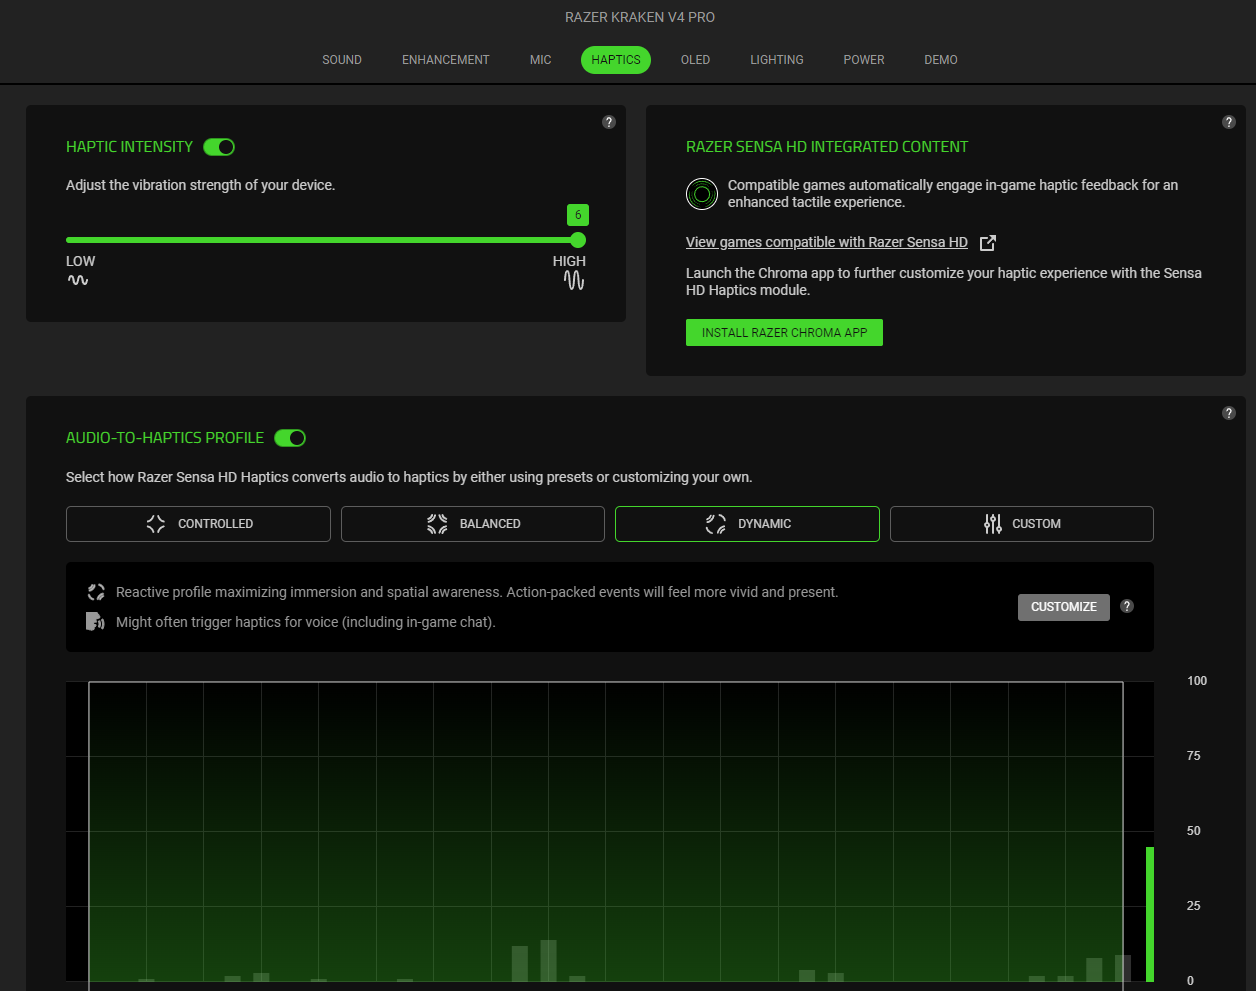Click help icon in Audio-to-Haptics panel corner
The width and height of the screenshot is (1256, 991).
pyautogui.click(x=1229, y=413)
